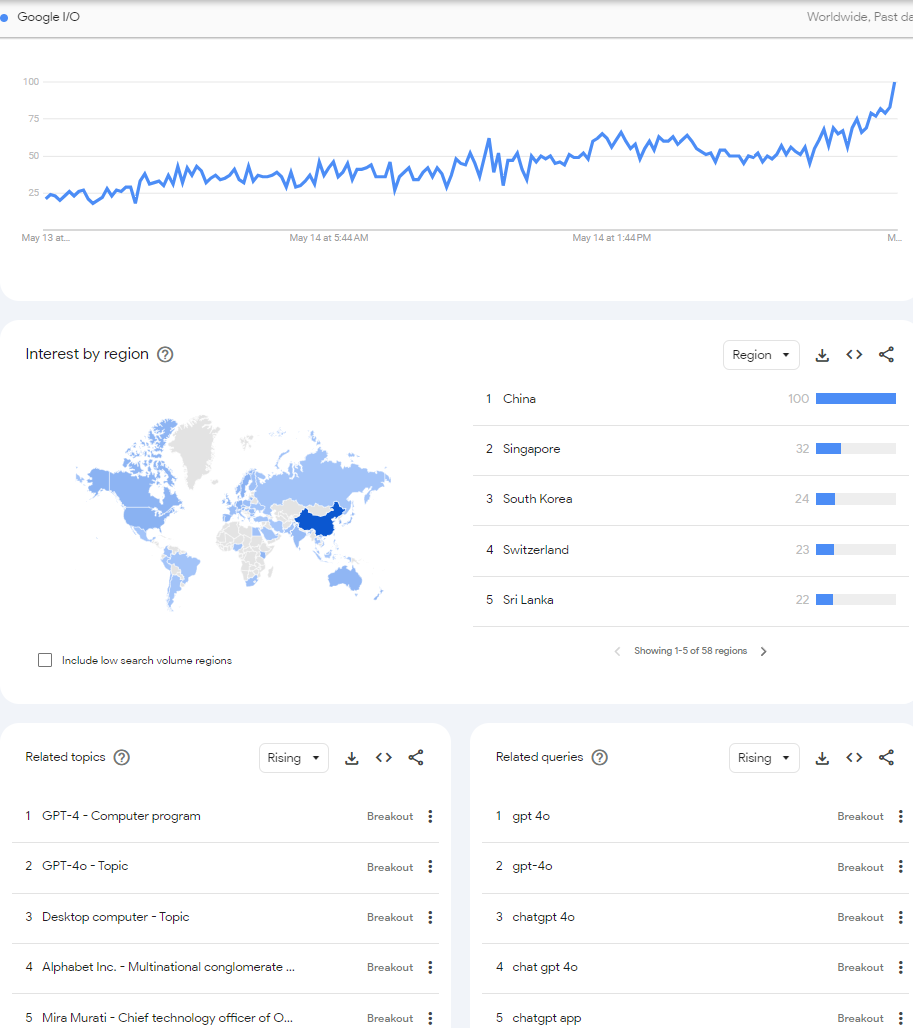Viewport: 913px width, 1028px height.
Task: Open more options for chat gpt 4o query
Action: point(901,967)
